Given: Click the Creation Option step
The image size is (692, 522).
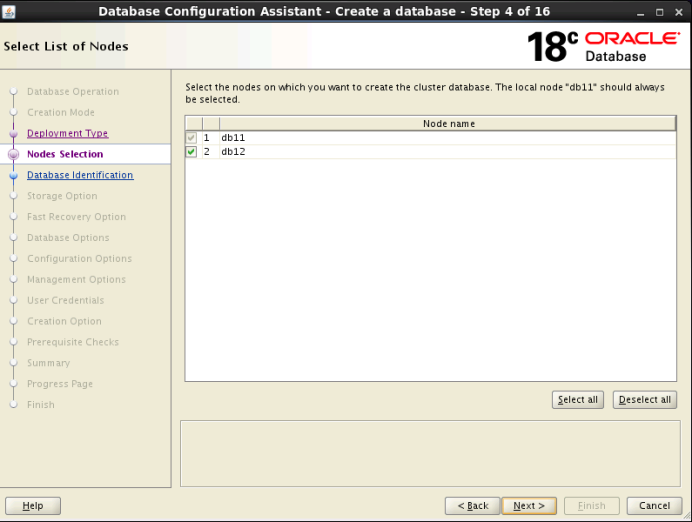Looking at the screenshot, I should click(64, 321).
